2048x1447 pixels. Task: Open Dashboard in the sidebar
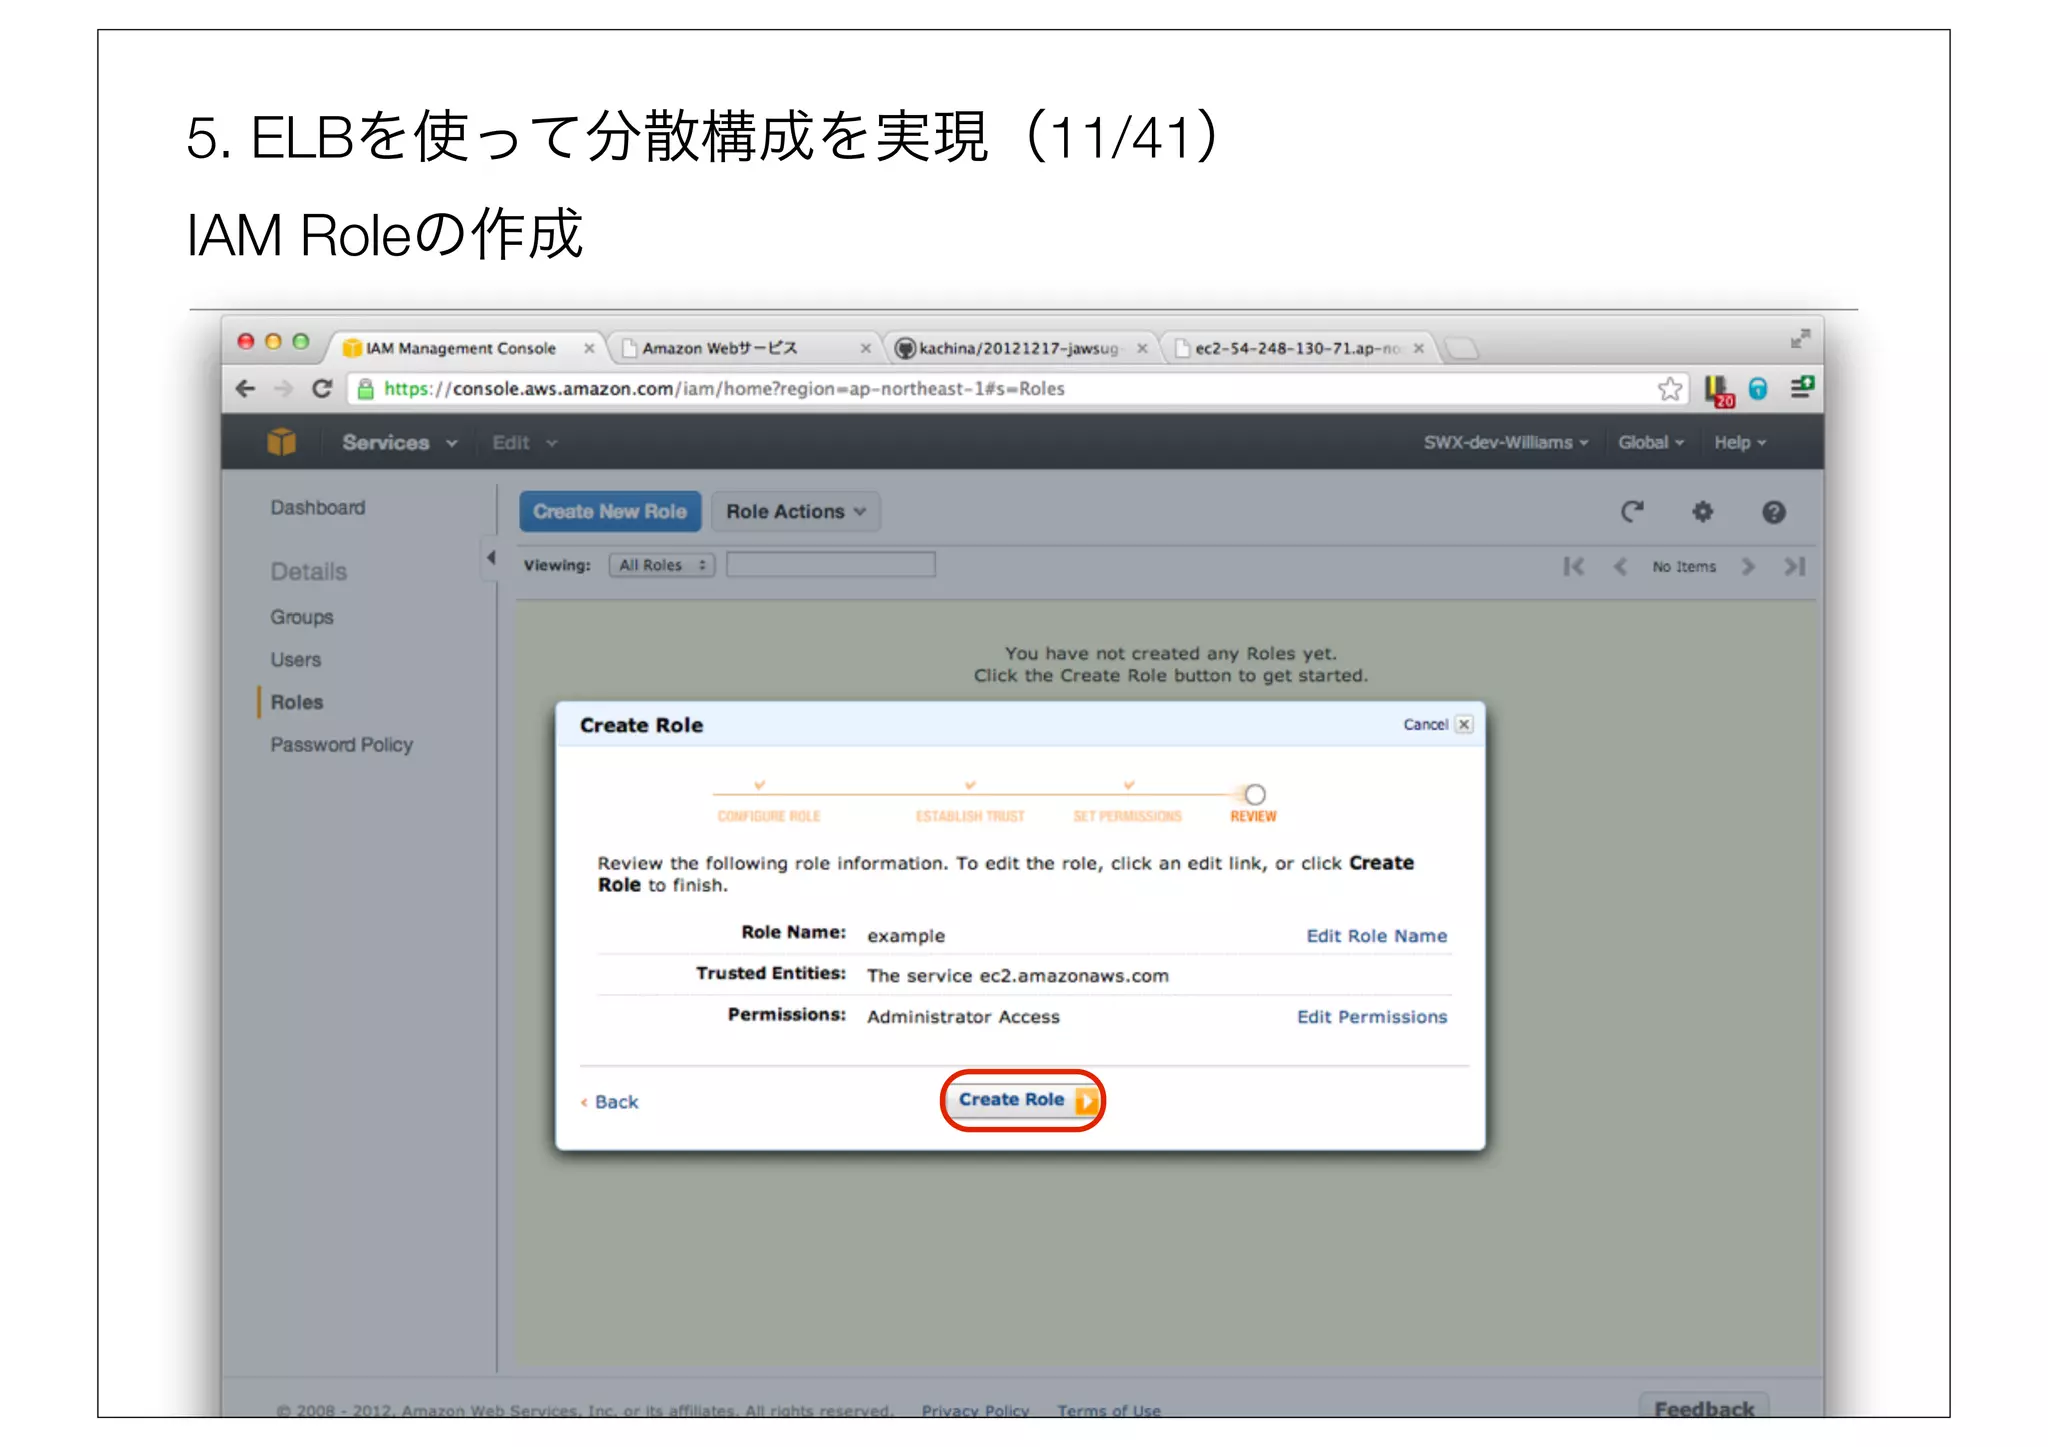pos(318,507)
